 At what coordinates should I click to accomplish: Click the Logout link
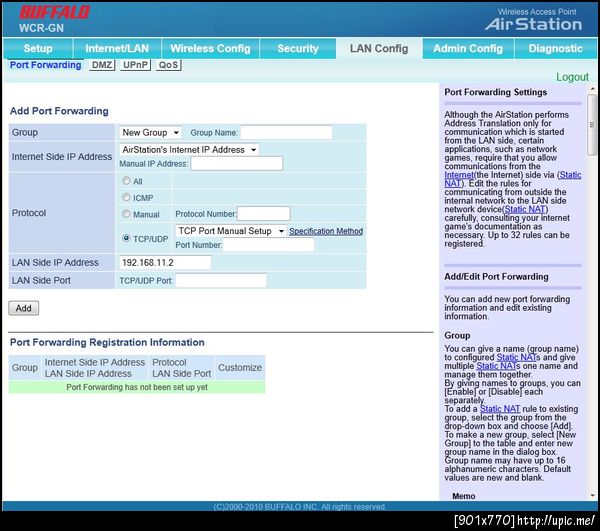click(x=572, y=77)
